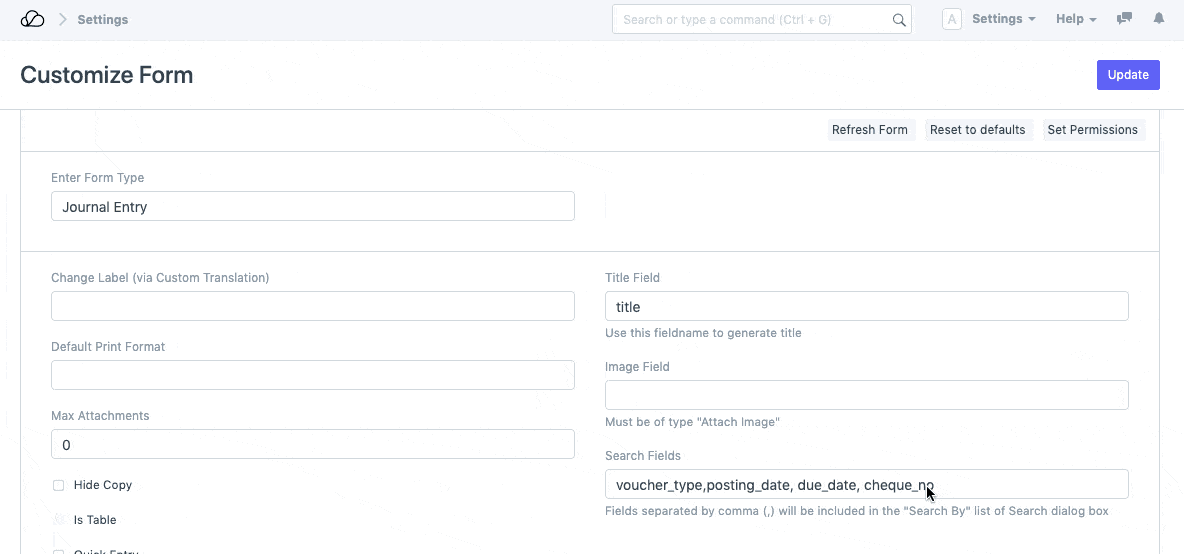Select the Max Attachments field
Screen dimensions: 1184x554
(x=312, y=444)
